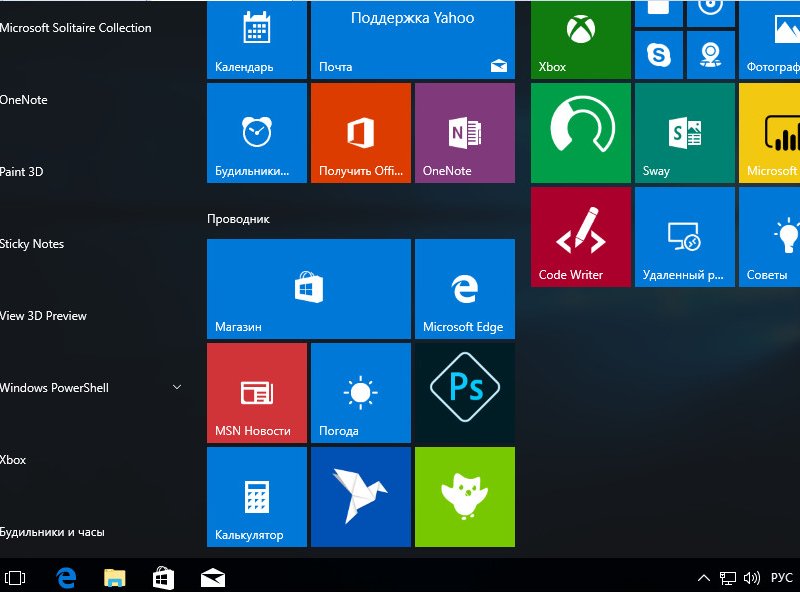Expand the Windows PowerShell folder chevron
800x592 pixels.
177,387
